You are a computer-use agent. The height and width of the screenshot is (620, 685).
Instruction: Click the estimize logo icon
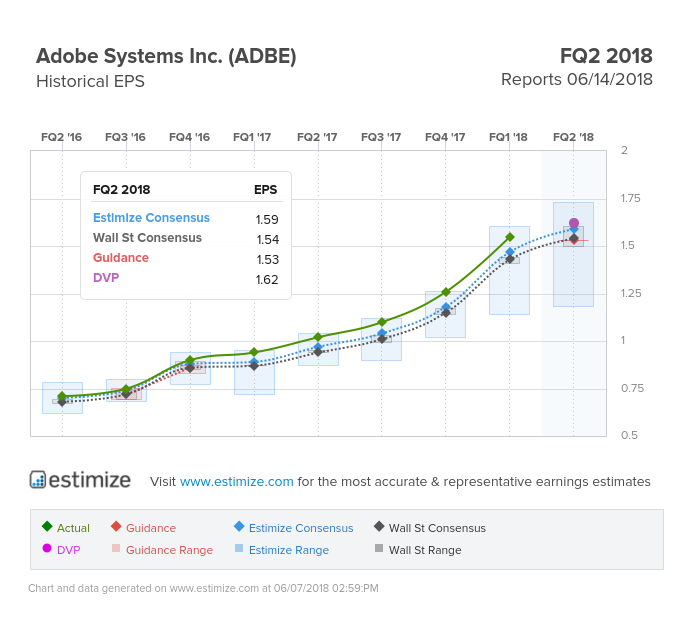coord(38,479)
